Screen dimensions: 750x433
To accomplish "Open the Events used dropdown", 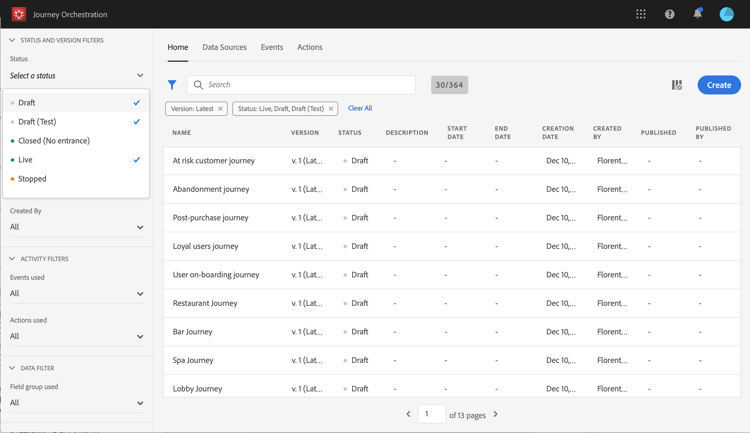I will (x=76, y=294).
